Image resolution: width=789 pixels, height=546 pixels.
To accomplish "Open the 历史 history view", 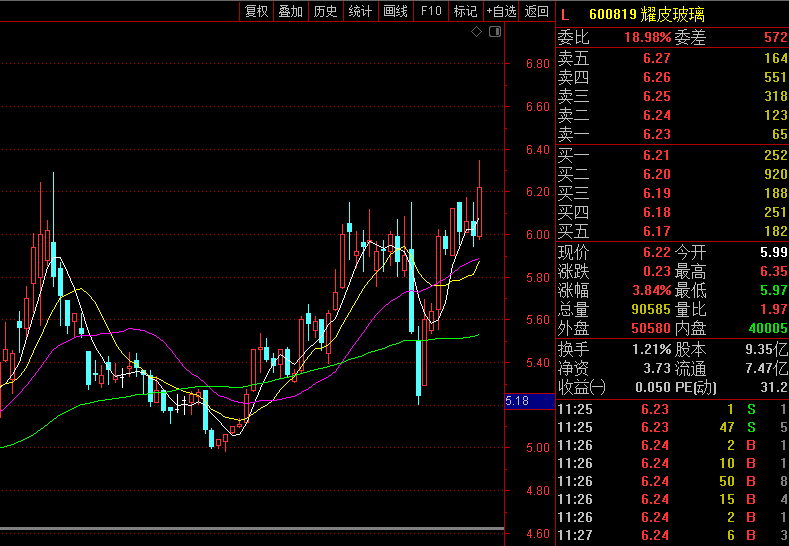I will 325,11.
